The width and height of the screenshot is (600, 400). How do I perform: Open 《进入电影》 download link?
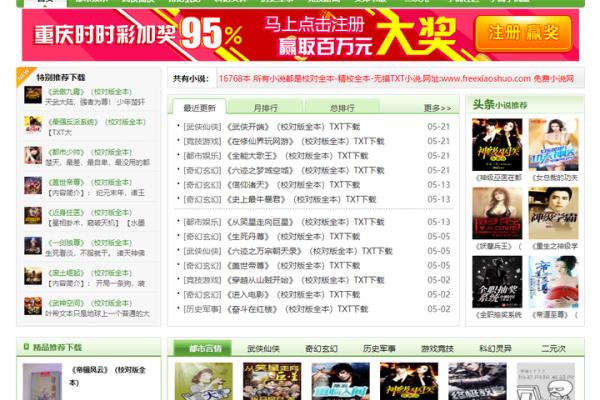click(x=293, y=295)
